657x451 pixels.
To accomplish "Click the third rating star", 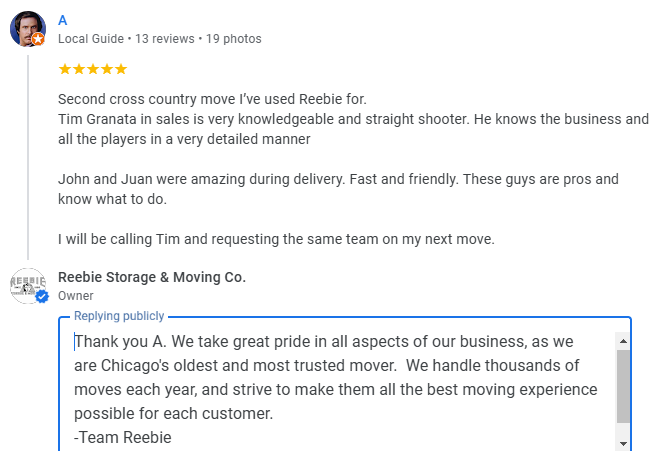I will tap(93, 69).
